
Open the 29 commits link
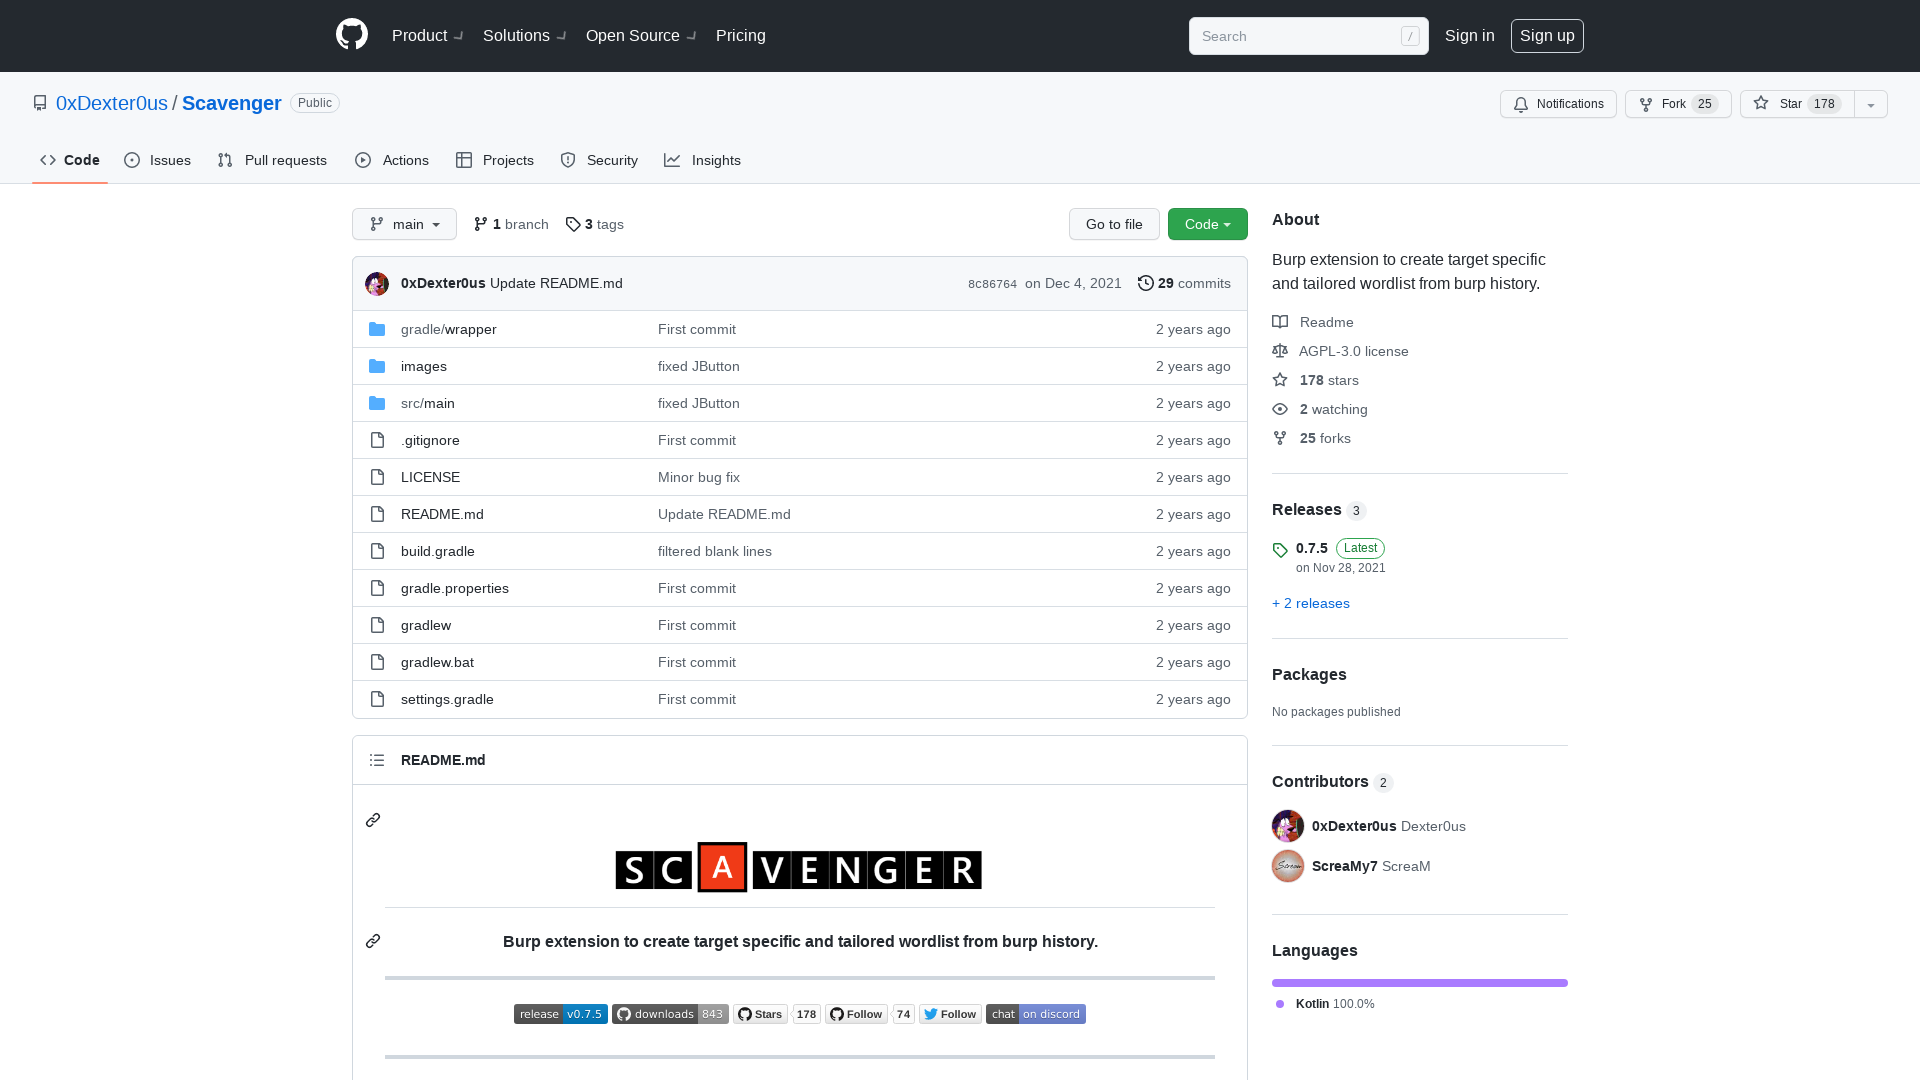click(1185, 283)
